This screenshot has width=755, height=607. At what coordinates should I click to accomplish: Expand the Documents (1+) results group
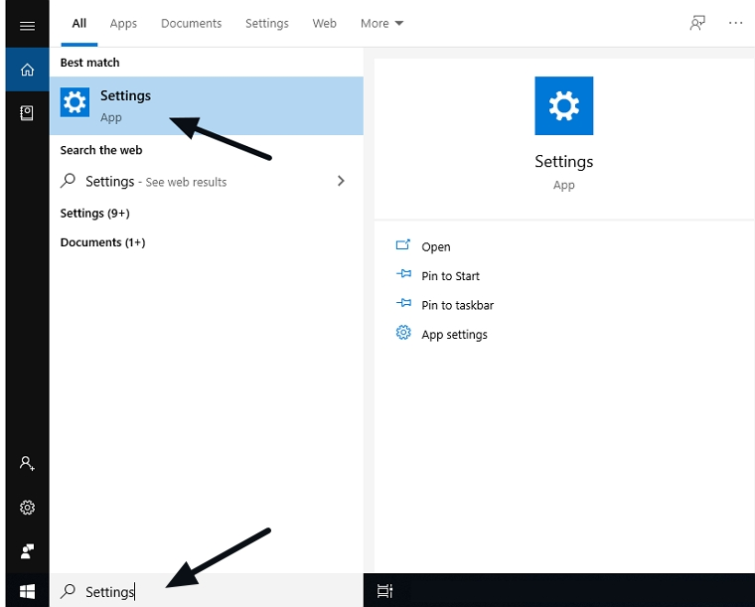tap(102, 242)
